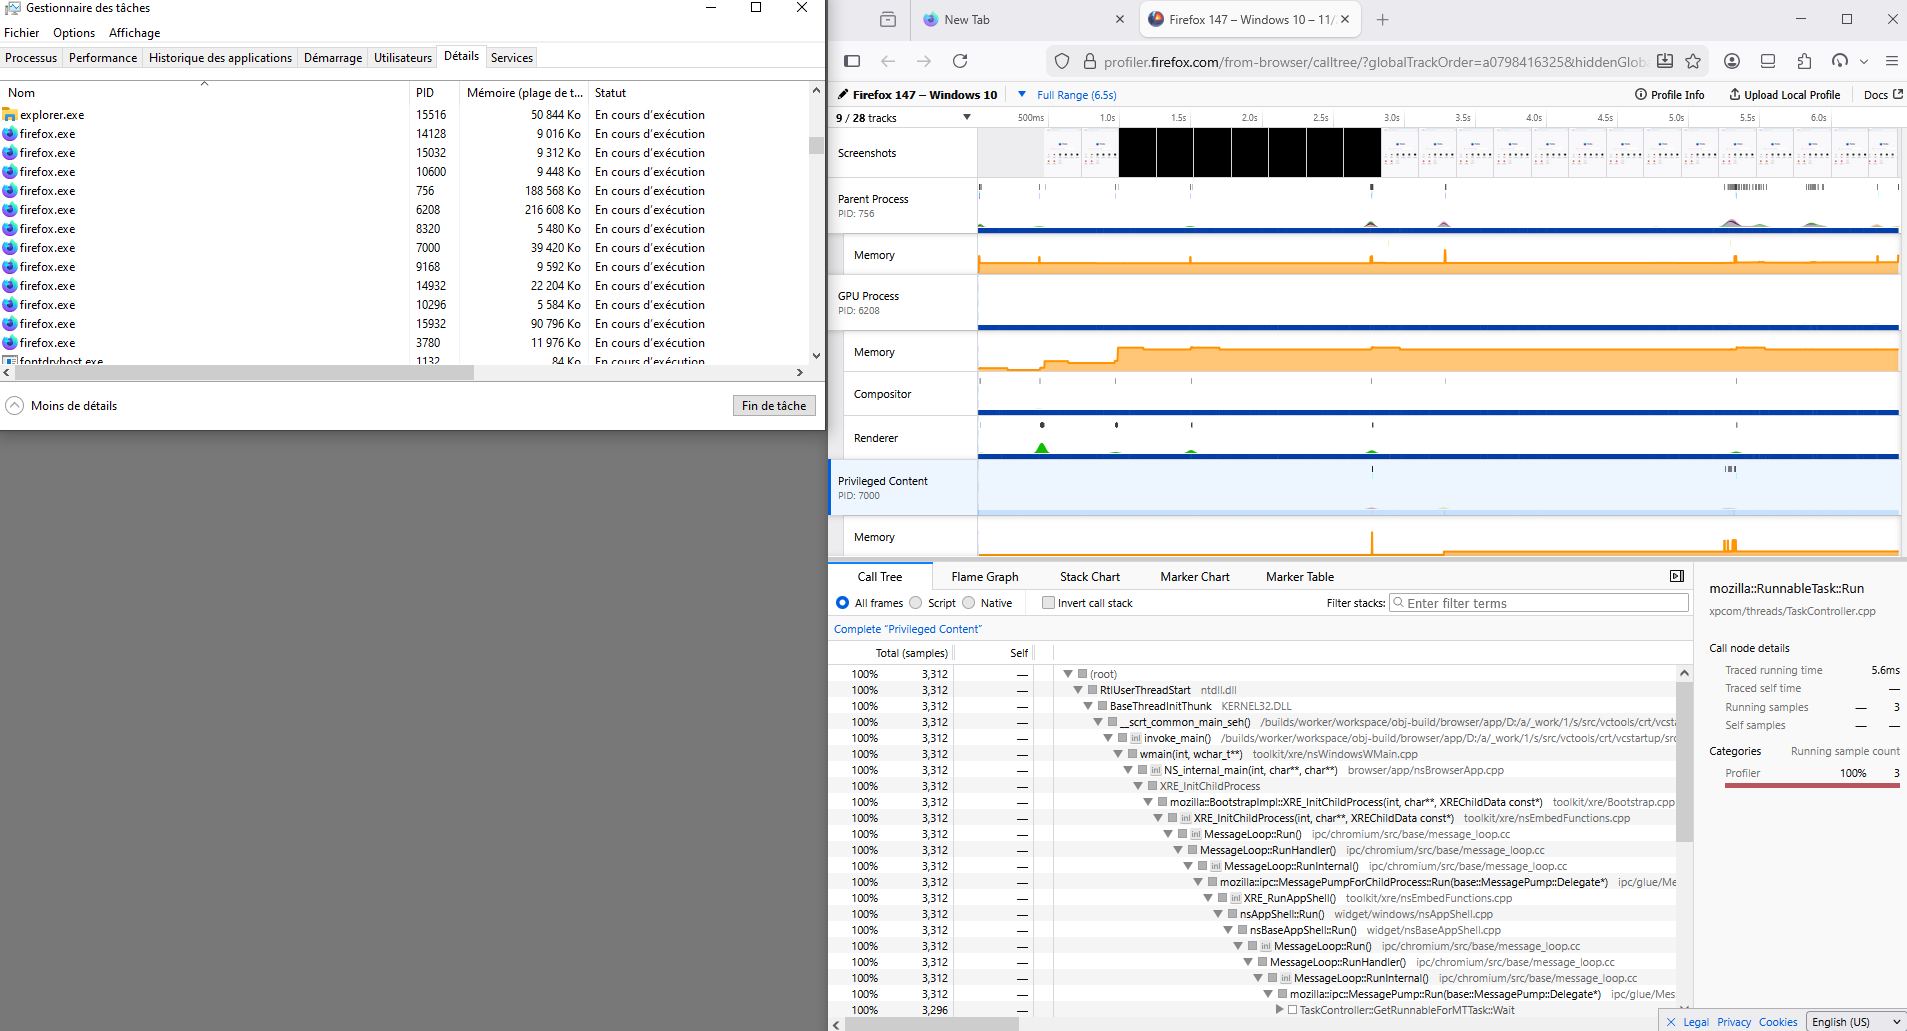The width and height of the screenshot is (1907, 1031).
Task: Open the Performance tab in Task Manager
Action: point(103,58)
